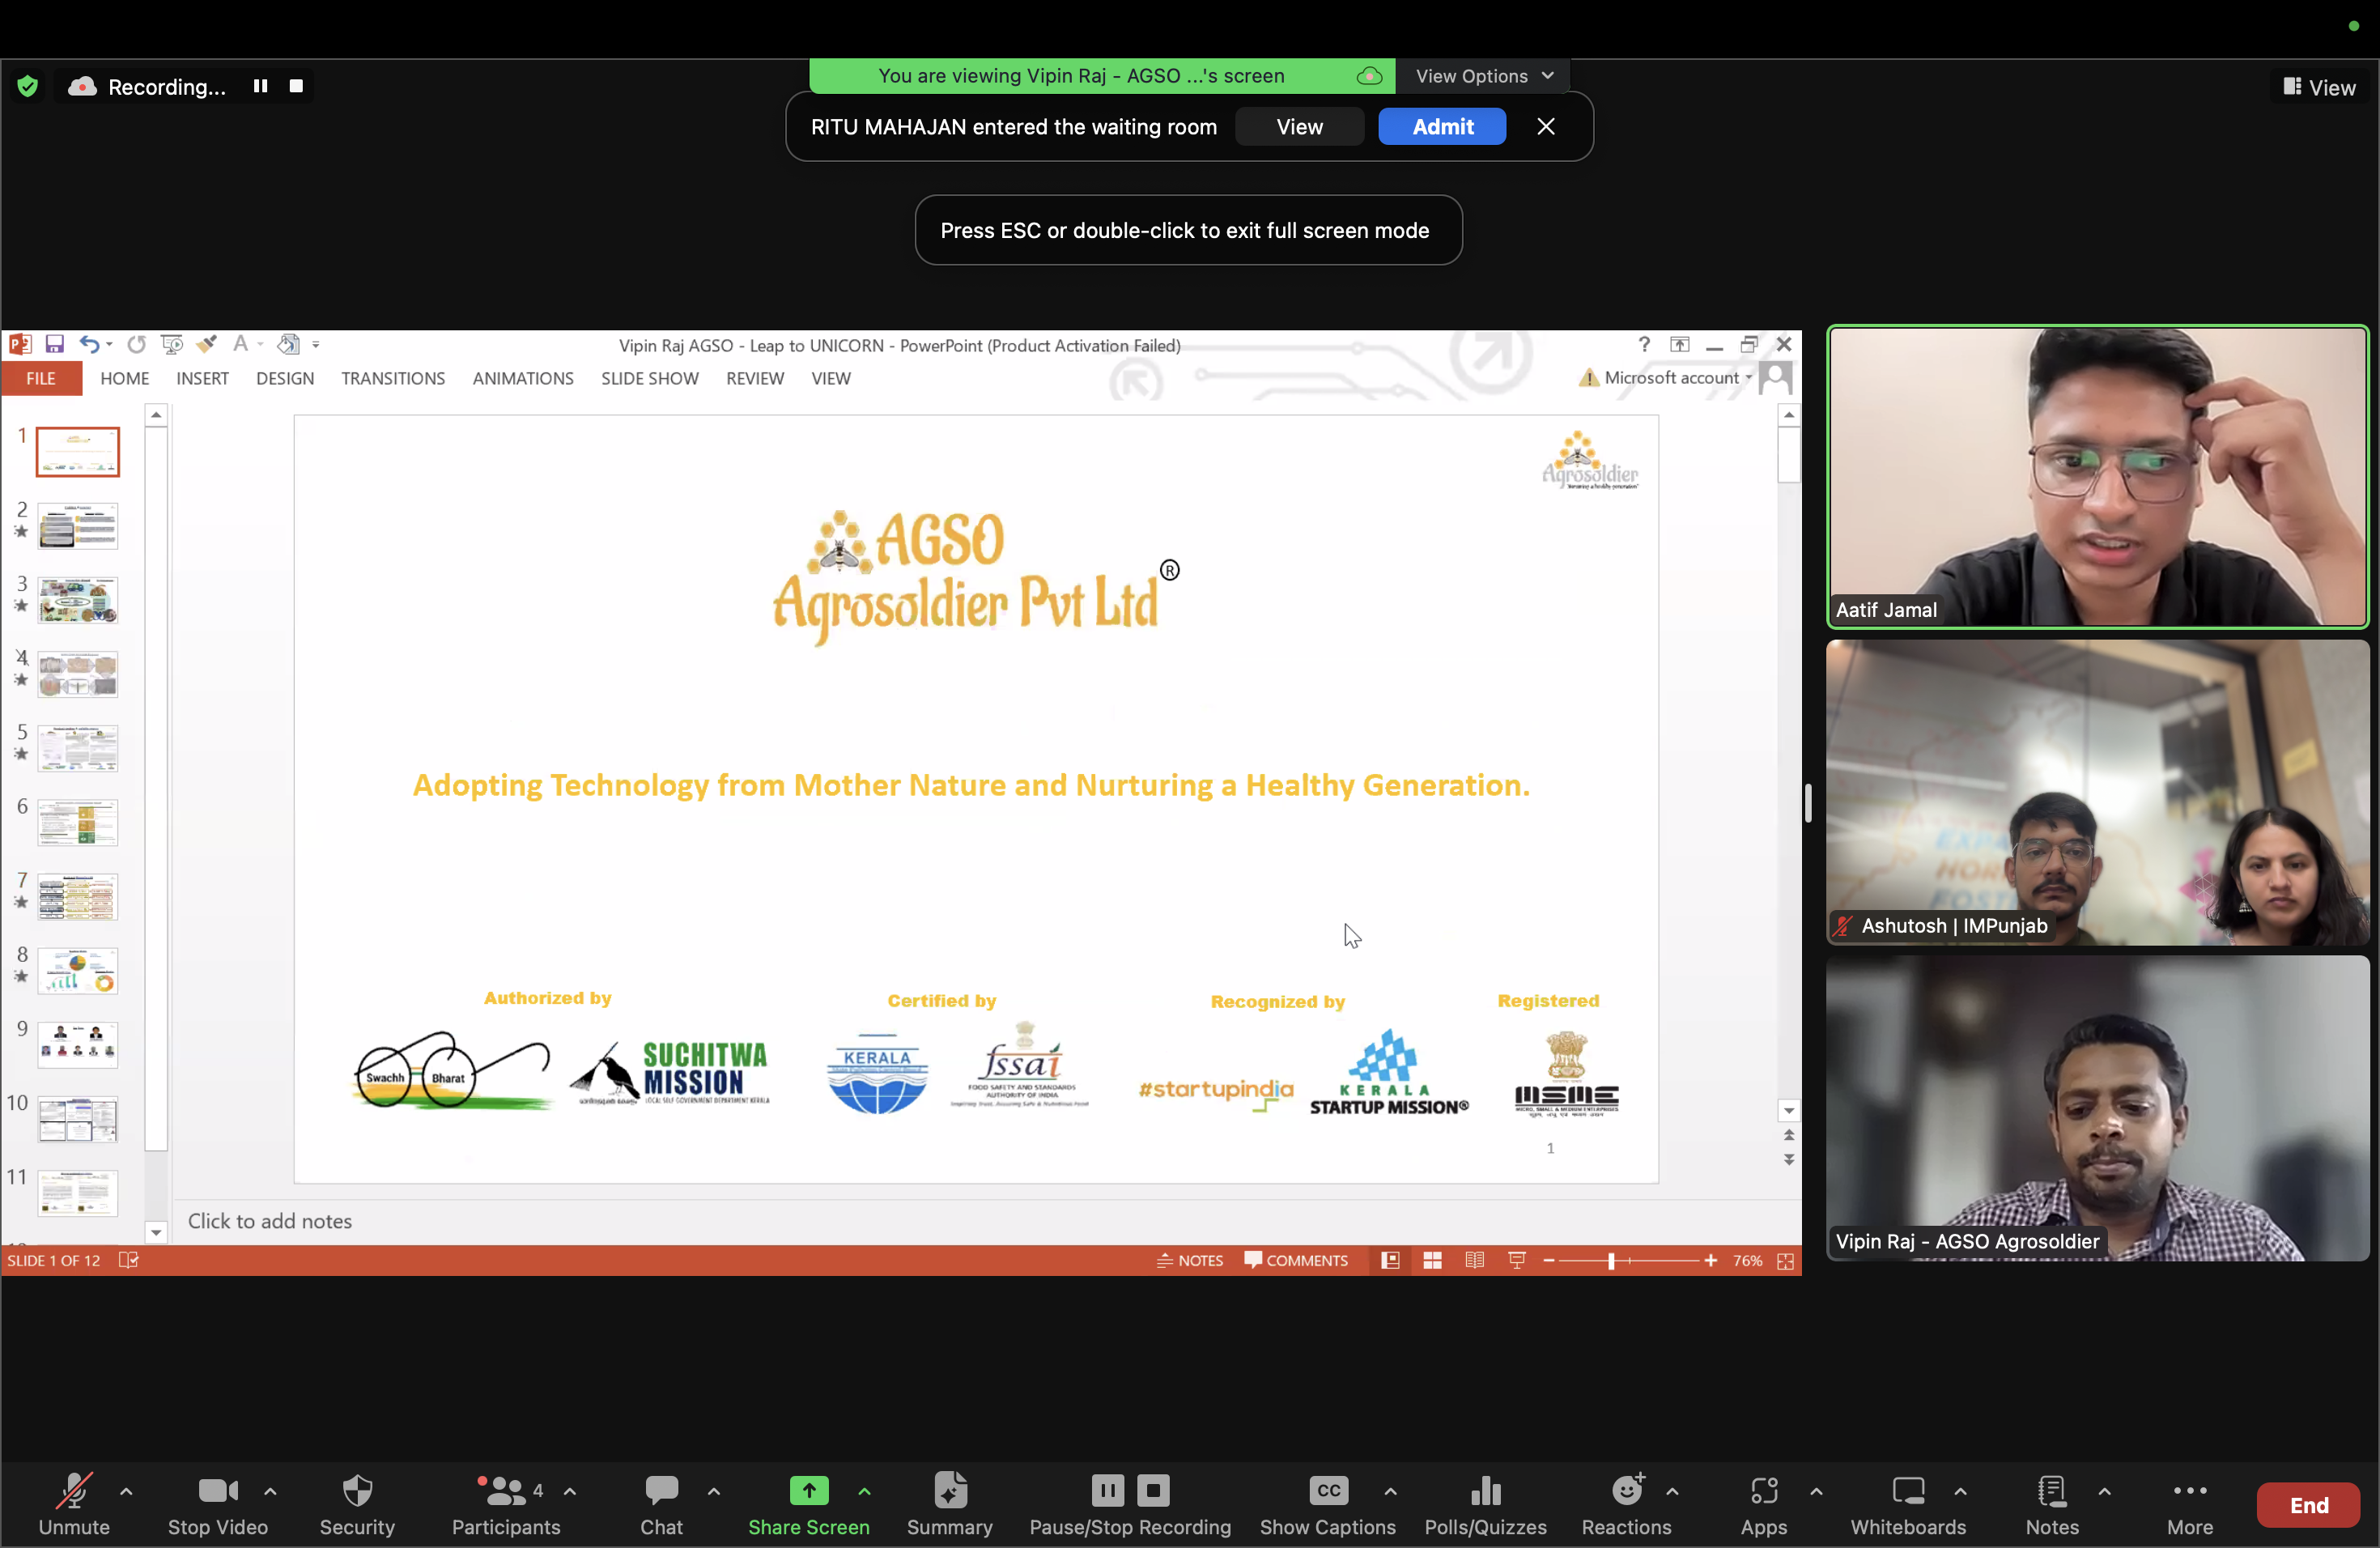Click the red End meeting button

(2308, 1505)
